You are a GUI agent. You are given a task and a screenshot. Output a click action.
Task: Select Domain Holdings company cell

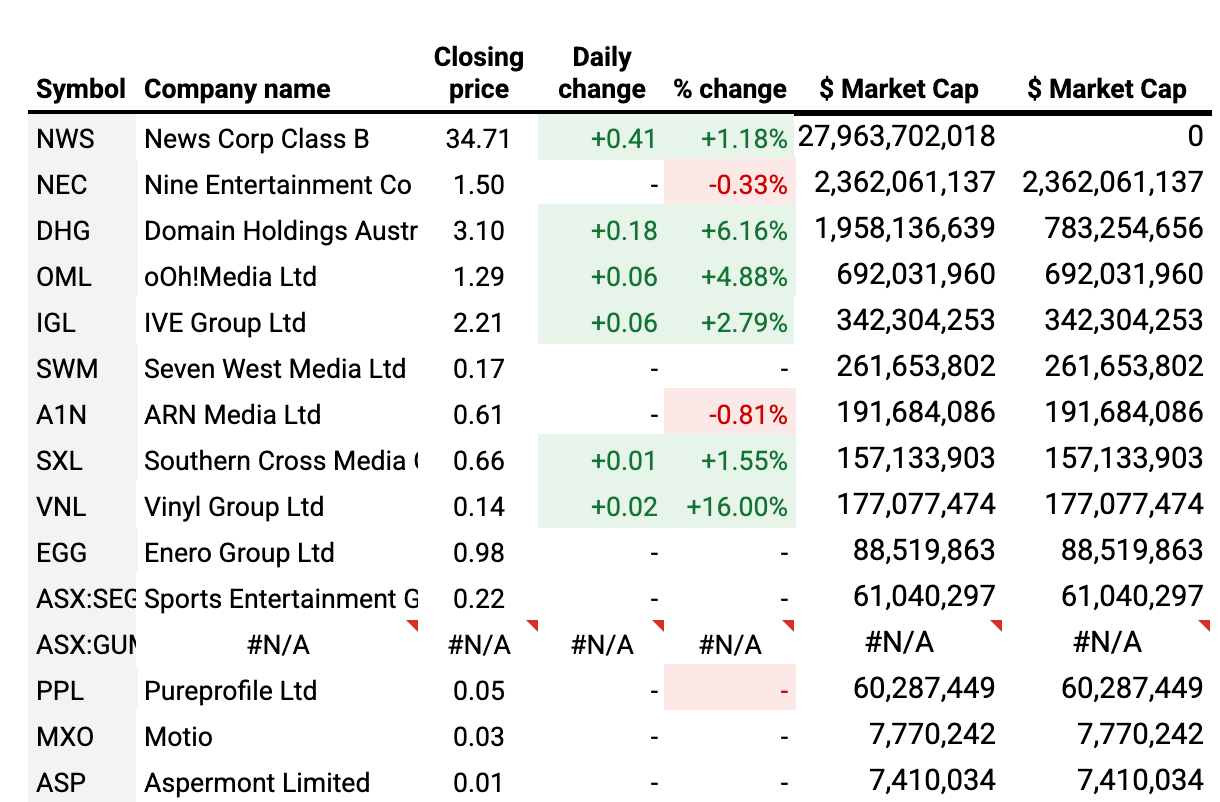[x=278, y=230]
